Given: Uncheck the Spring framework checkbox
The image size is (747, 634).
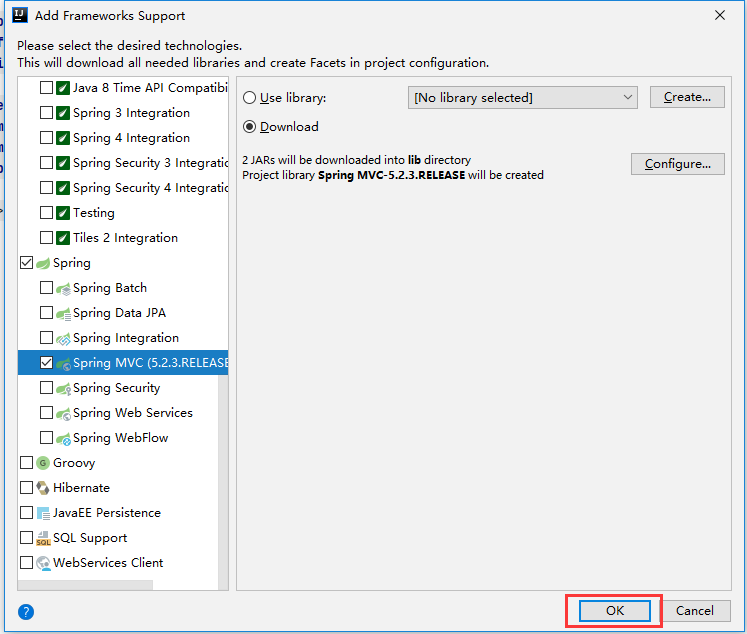Looking at the screenshot, I should click(26, 262).
